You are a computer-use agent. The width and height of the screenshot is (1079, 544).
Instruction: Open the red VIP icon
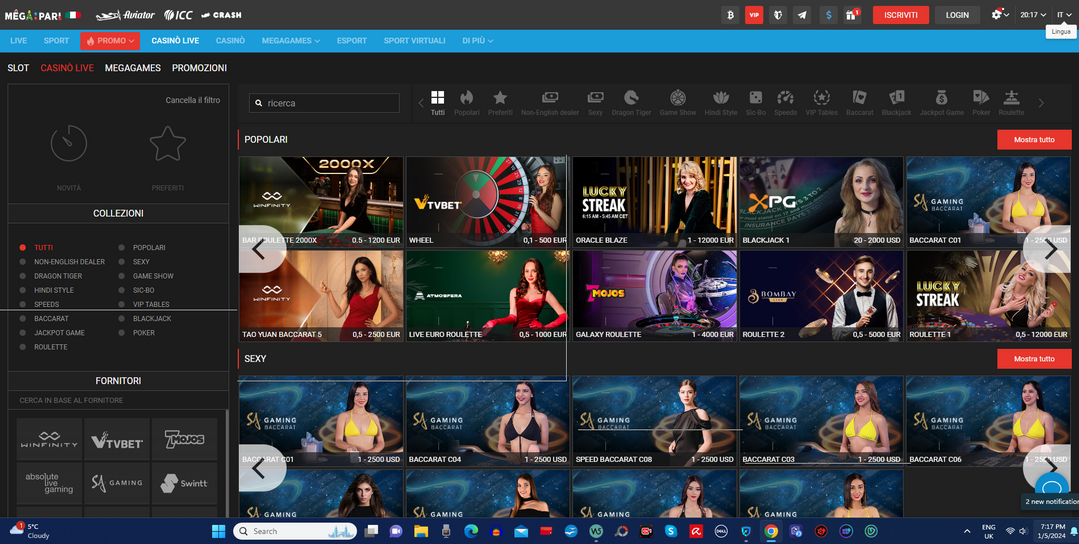(x=754, y=14)
